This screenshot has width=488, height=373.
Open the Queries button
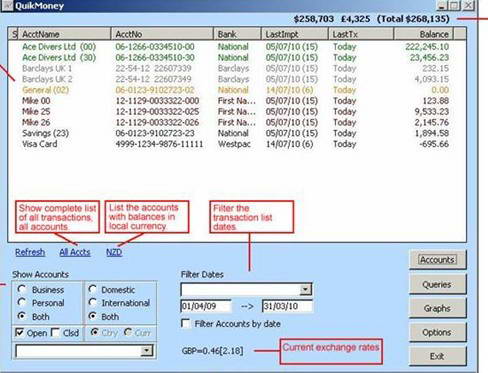point(437,284)
